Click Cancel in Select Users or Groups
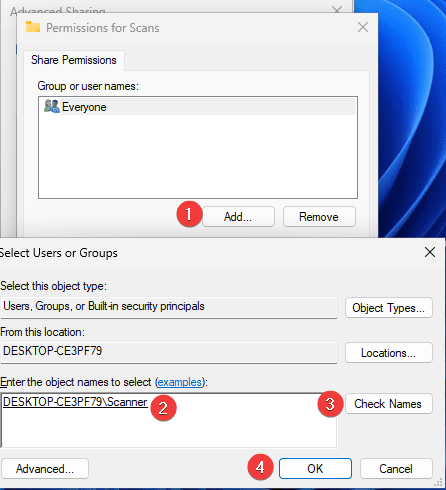Screen dimensions: 446x490 click(396, 469)
